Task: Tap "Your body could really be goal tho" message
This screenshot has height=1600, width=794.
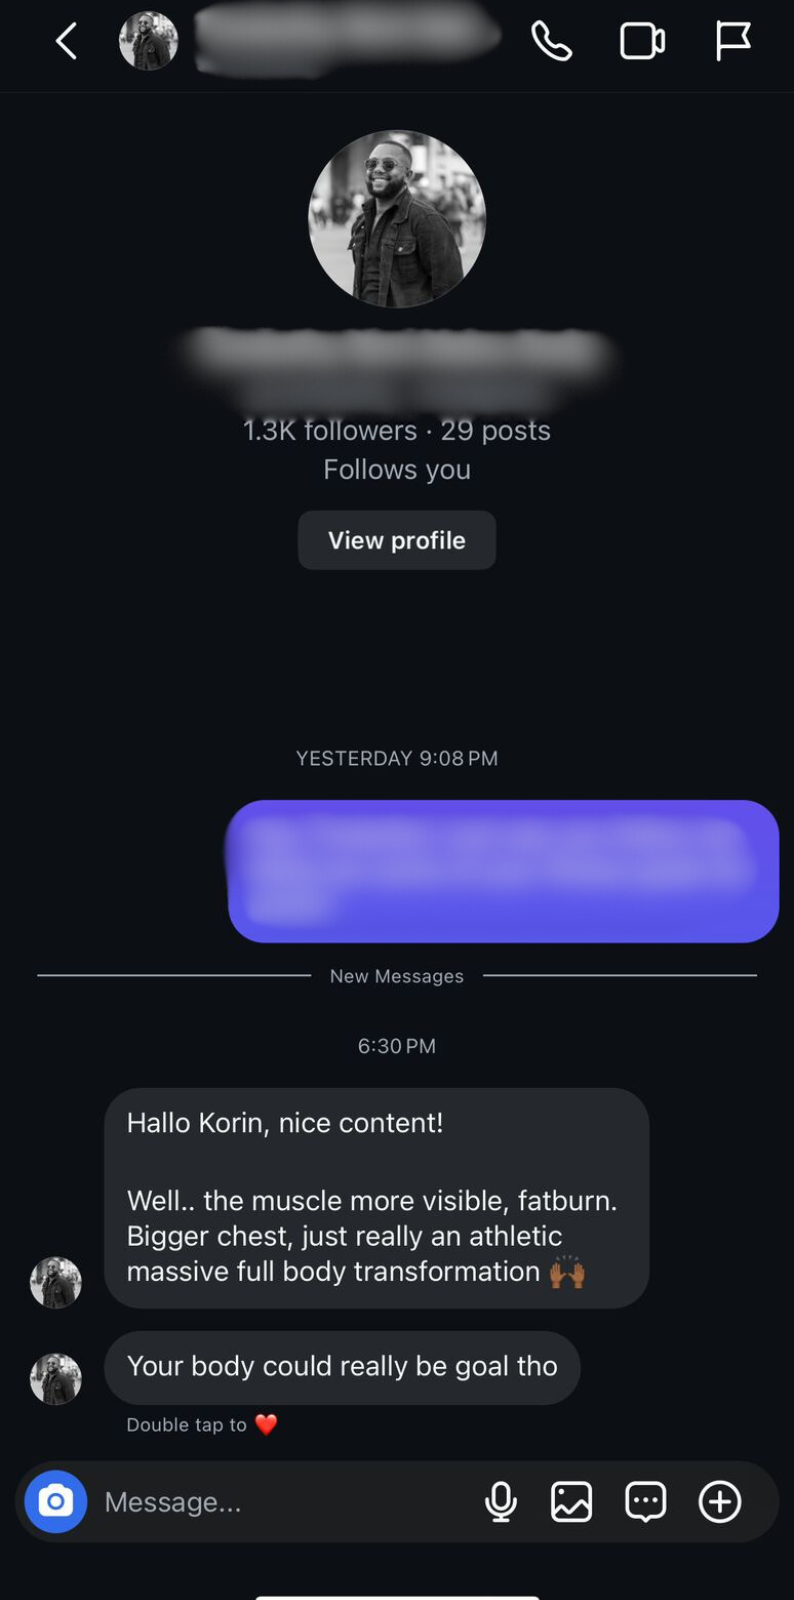Action: click(x=342, y=1367)
